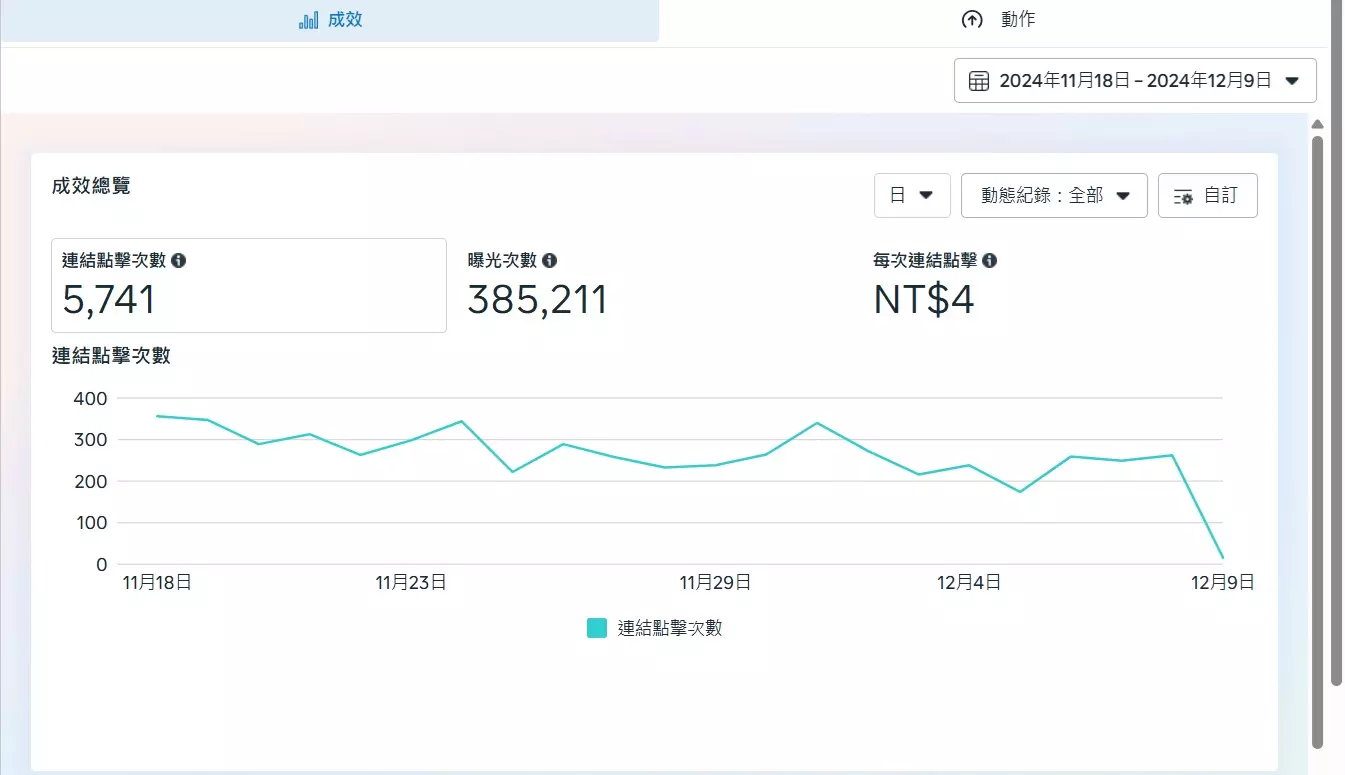This screenshot has width=1345, height=775.
Task: Open the date range dropdown arrow
Action: [x=1292, y=81]
